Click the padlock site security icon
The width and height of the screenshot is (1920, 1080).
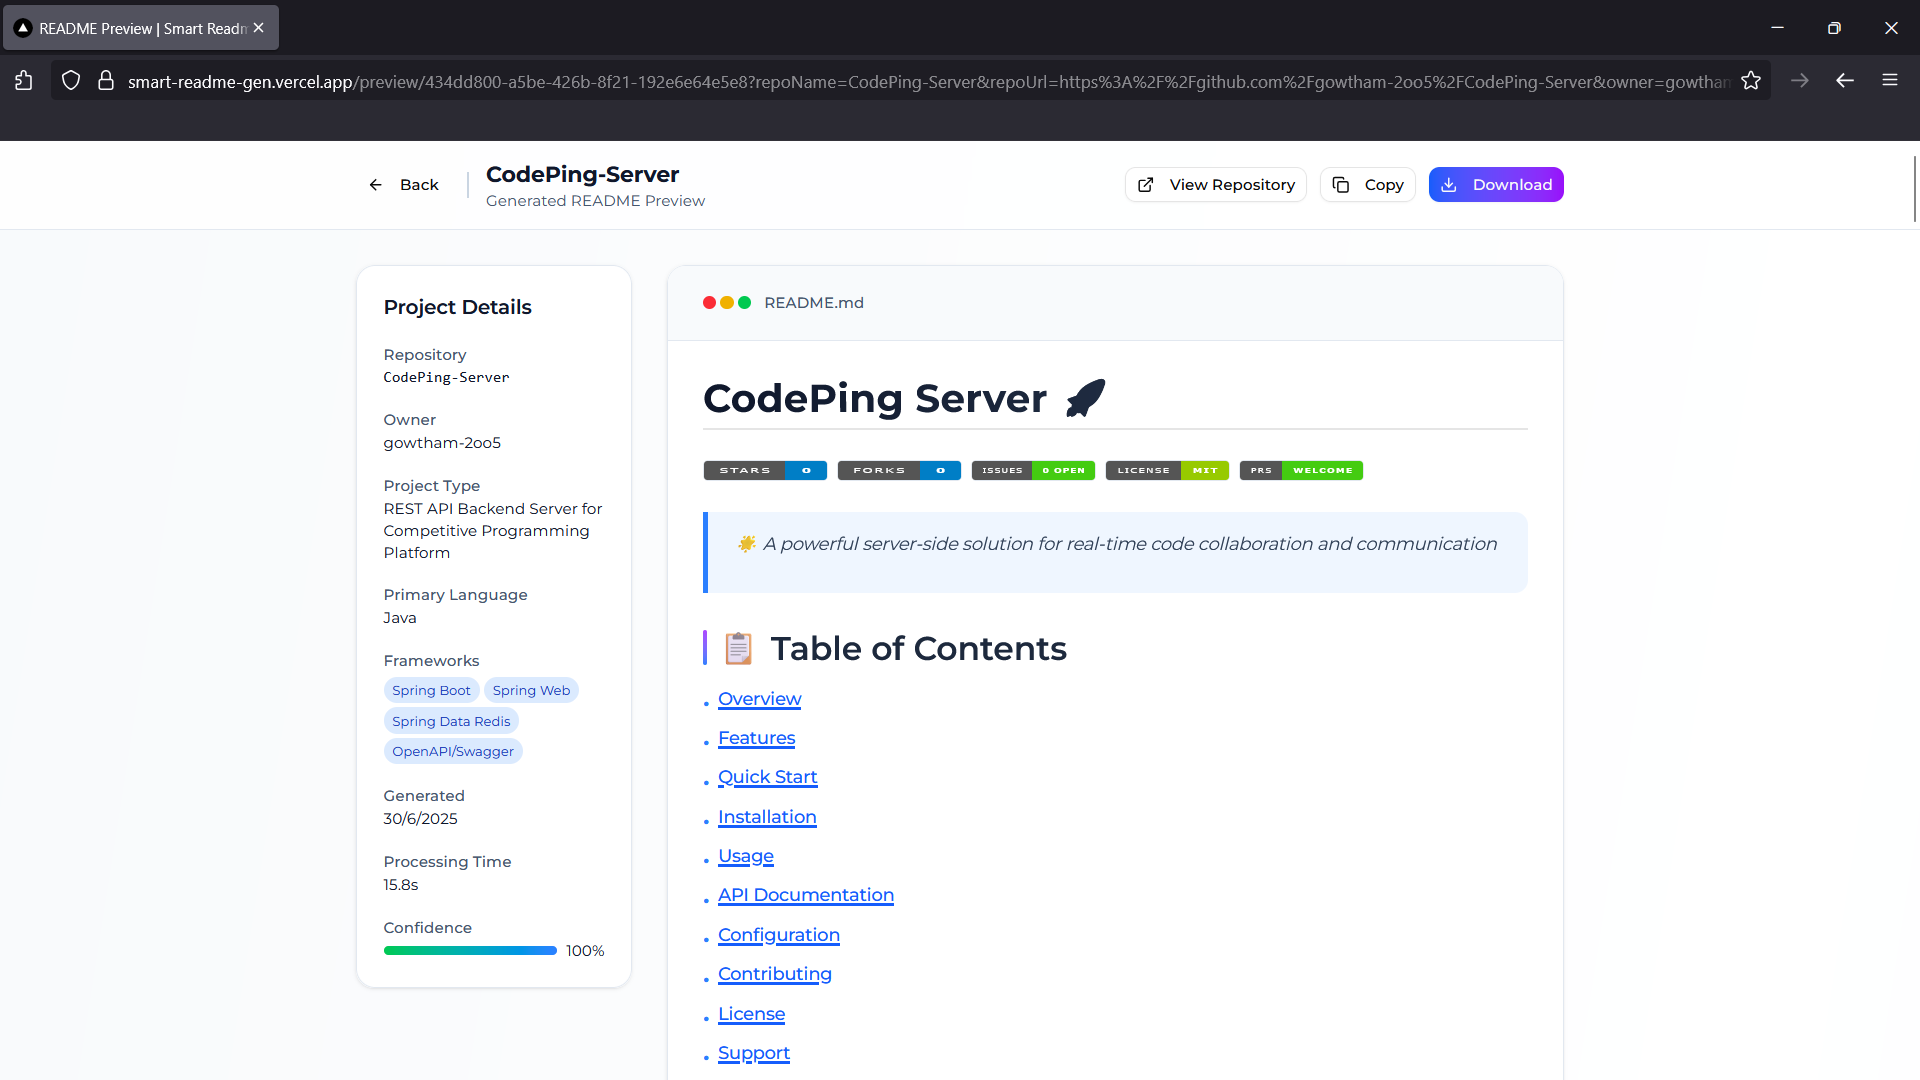click(x=105, y=81)
